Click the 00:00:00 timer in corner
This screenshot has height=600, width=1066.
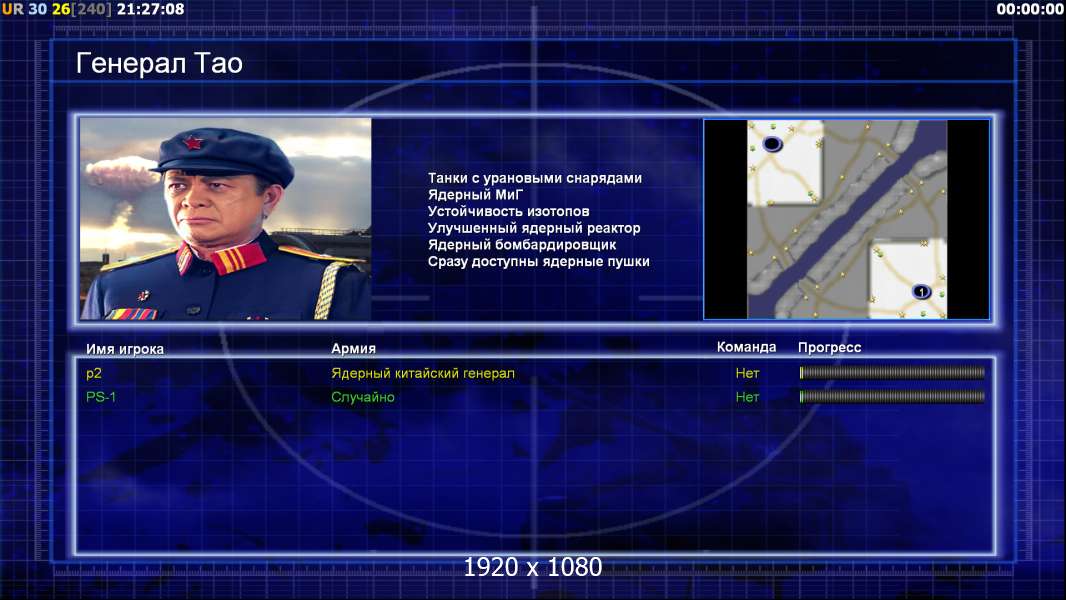click(x=1030, y=9)
